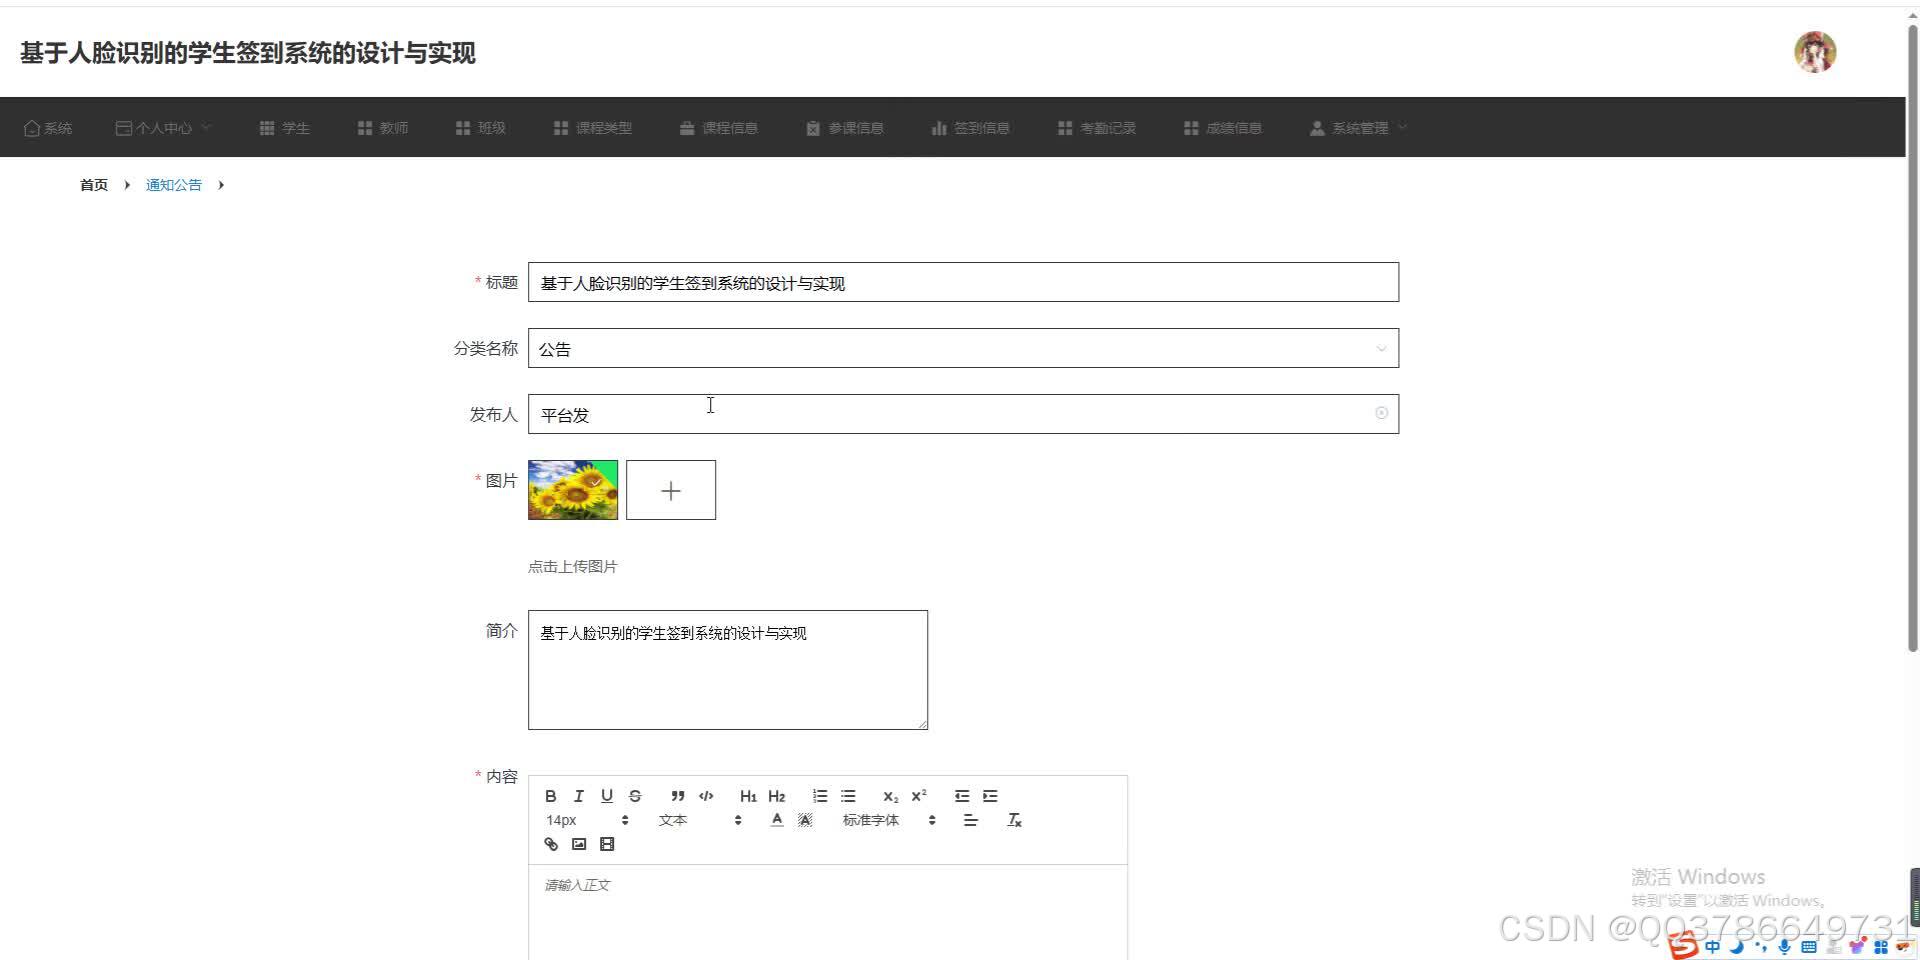
Task: Expand the 系统管理 menu
Action: tap(1358, 128)
